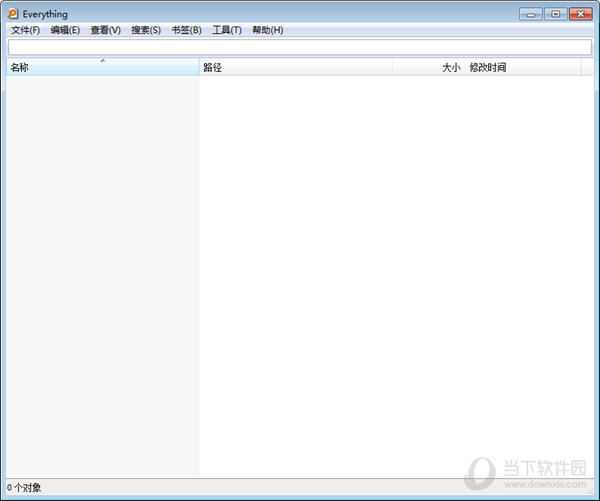Sort results by 大小 column header
The height and width of the screenshot is (501, 600).
429,67
